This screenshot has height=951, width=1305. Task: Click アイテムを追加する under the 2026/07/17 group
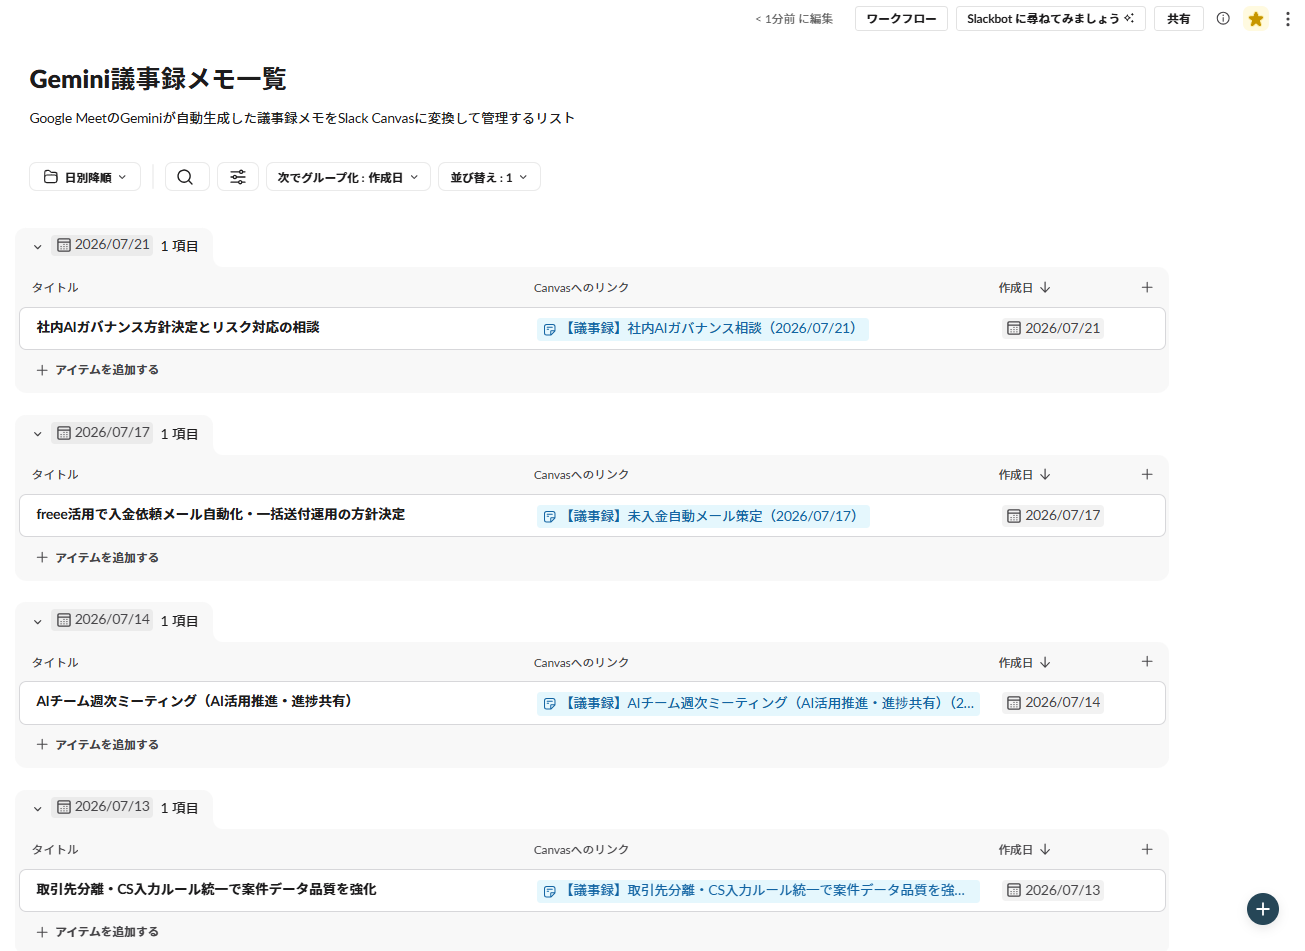click(98, 558)
